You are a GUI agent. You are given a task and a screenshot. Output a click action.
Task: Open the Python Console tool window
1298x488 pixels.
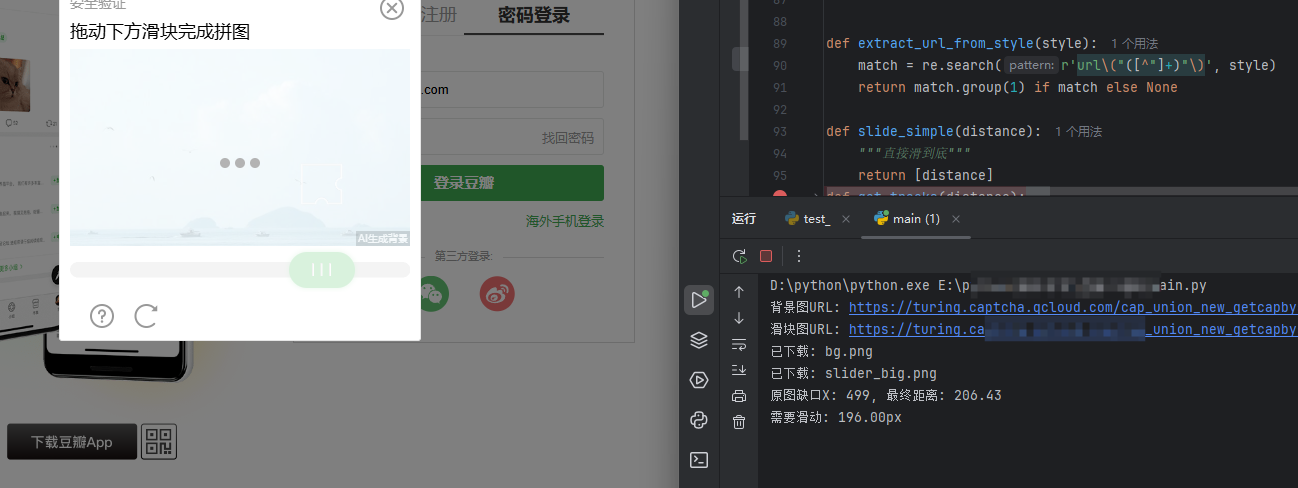click(x=699, y=420)
